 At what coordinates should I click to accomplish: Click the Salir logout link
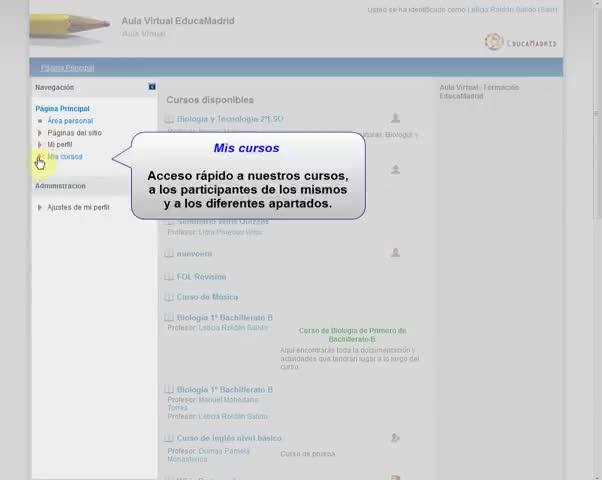point(548,10)
